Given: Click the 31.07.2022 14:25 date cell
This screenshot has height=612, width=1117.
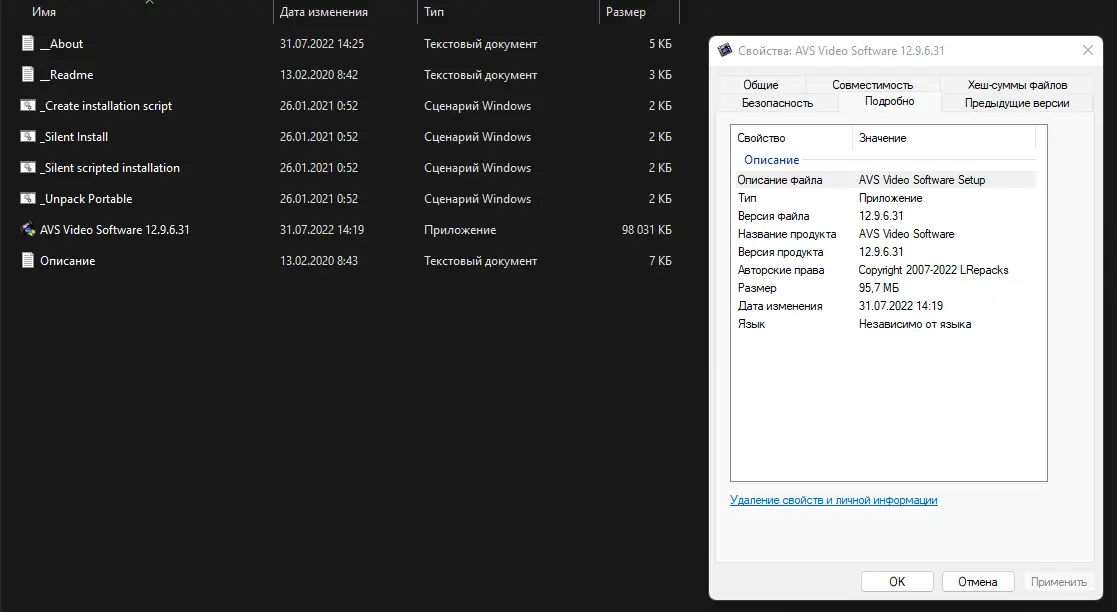Looking at the screenshot, I should 321,43.
